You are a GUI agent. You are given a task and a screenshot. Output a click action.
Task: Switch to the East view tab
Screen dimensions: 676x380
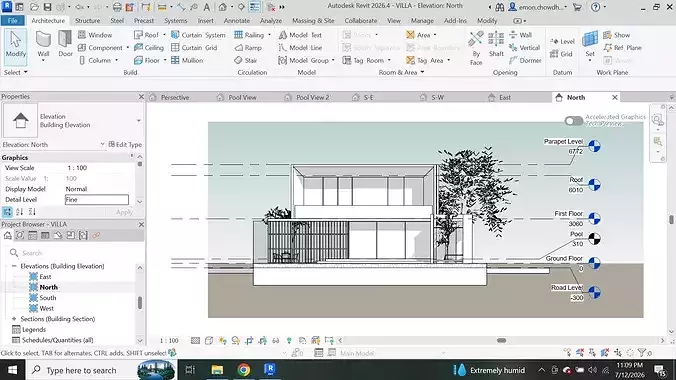(x=505, y=97)
